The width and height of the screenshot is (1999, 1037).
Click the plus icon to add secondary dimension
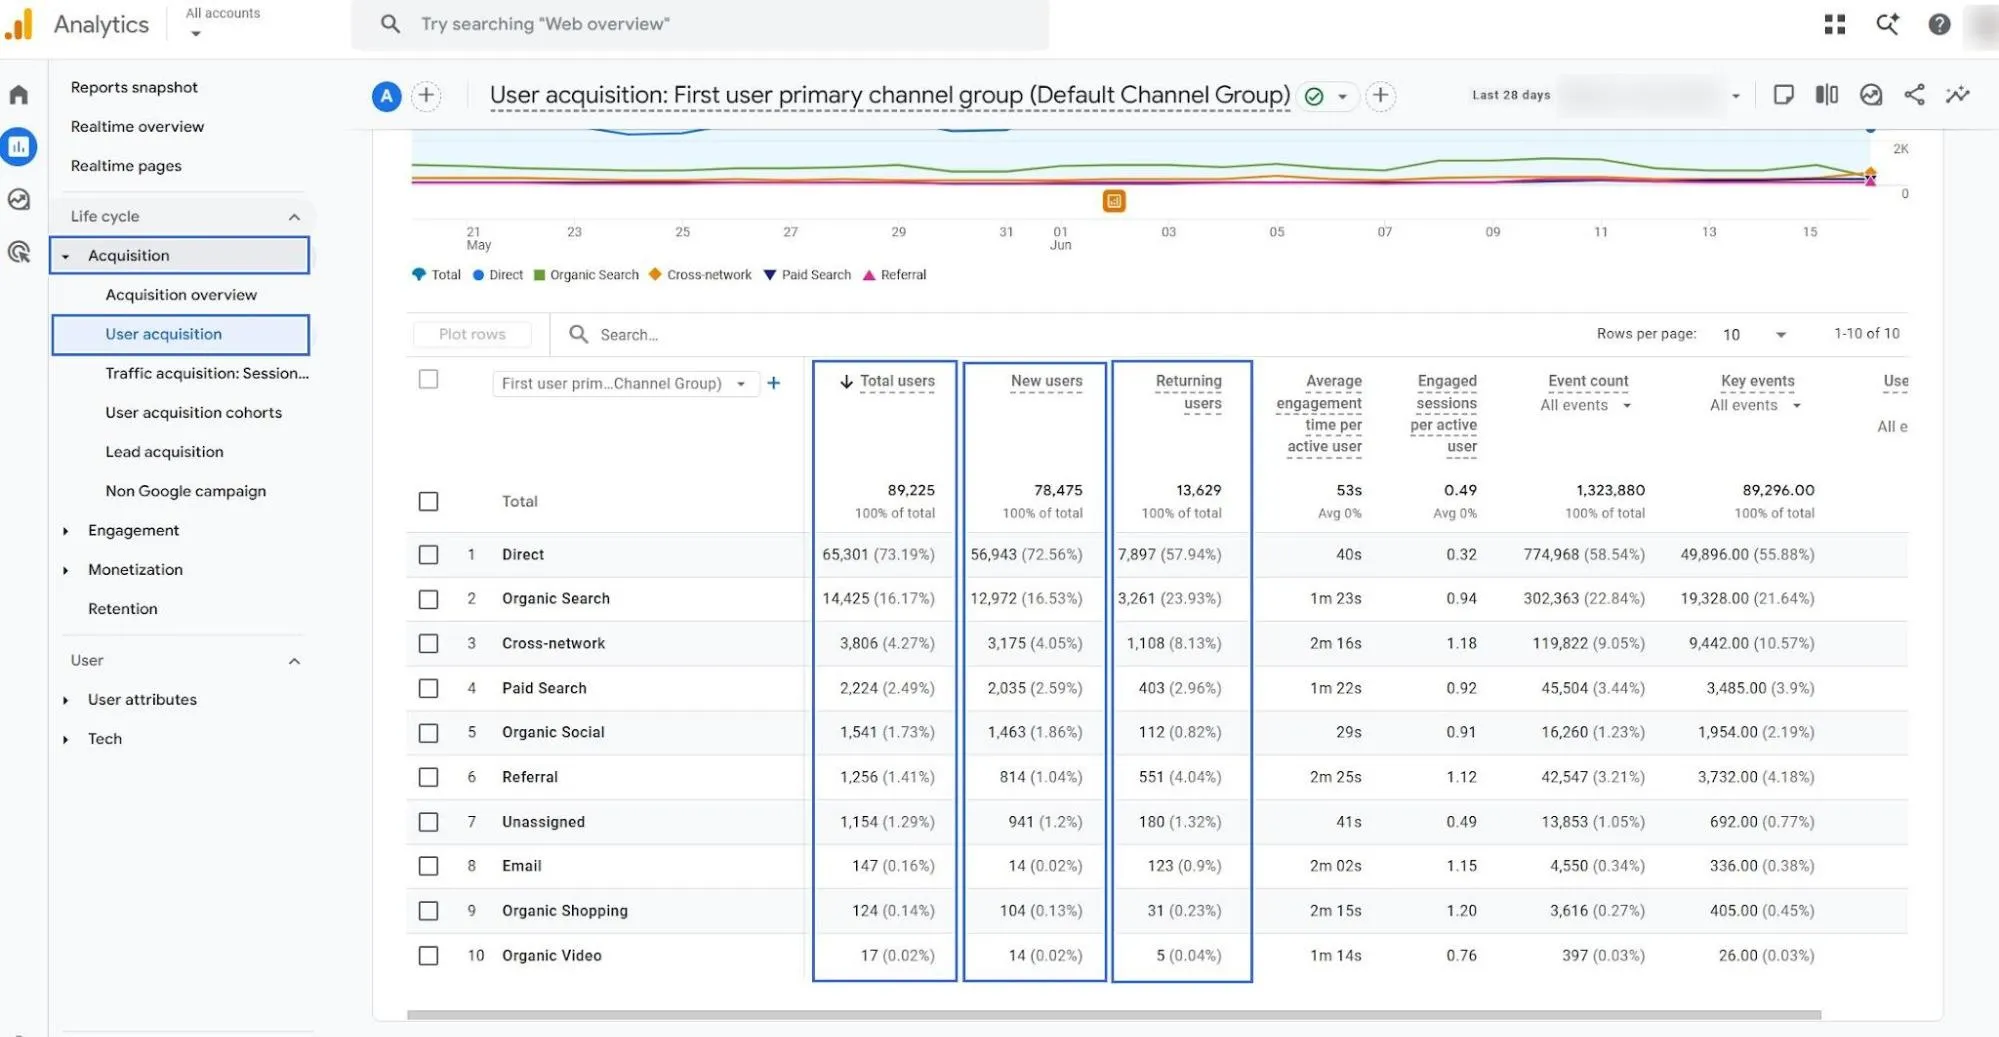[x=773, y=383]
